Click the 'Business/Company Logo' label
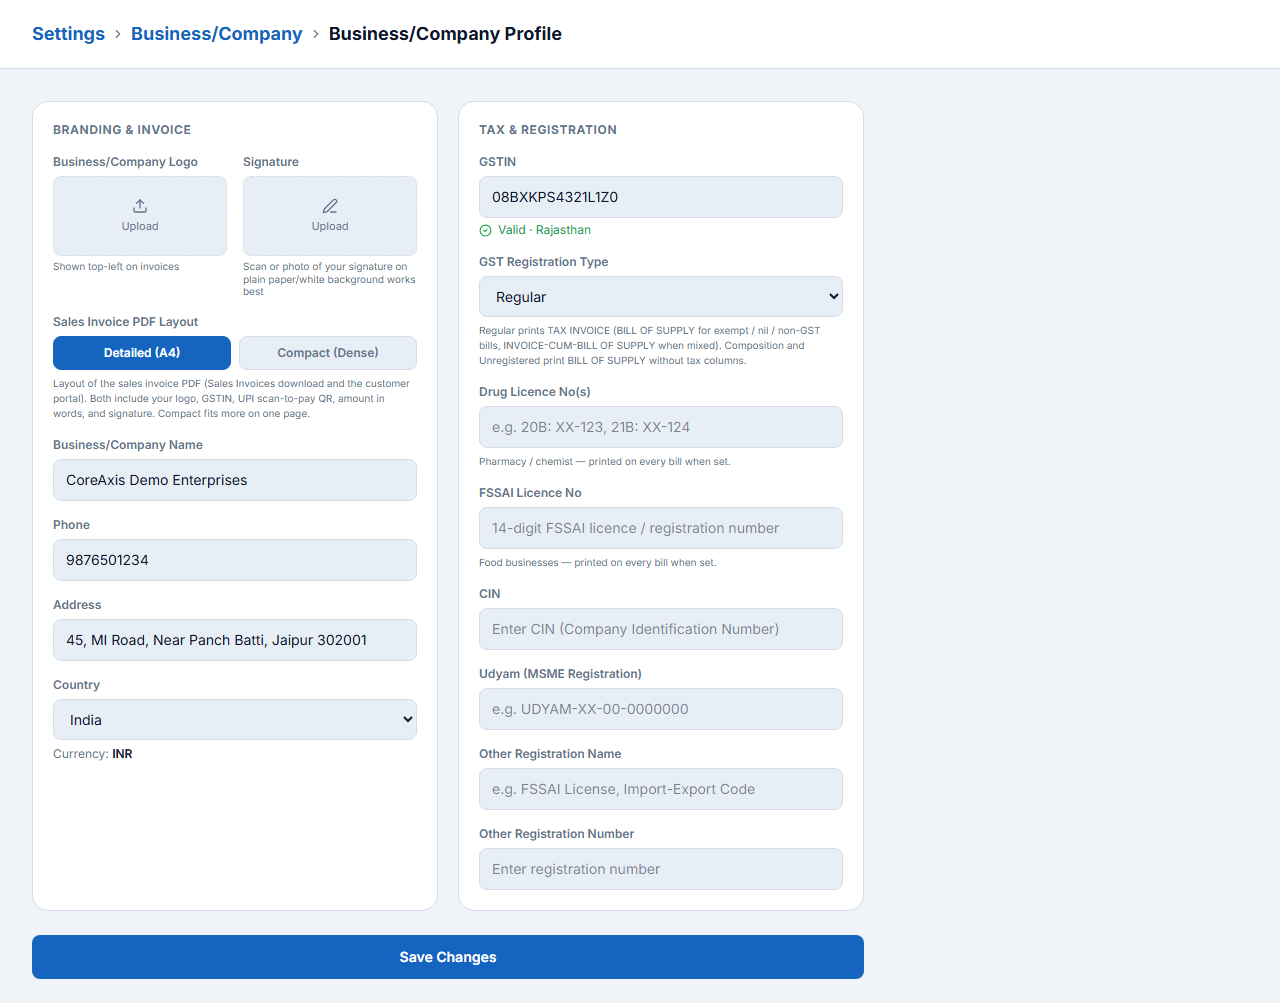The height and width of the screenshot is (1003, 1280). pyautogui.click(x=125, y=162)
